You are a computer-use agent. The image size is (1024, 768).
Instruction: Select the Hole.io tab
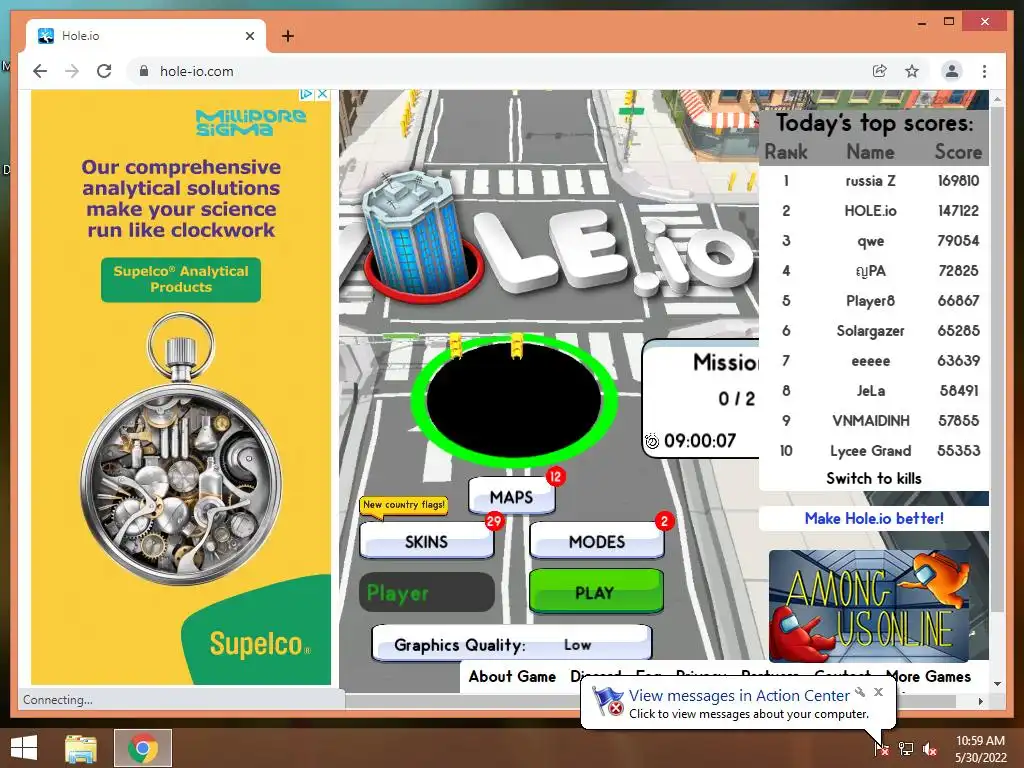(x=146, y=36)
